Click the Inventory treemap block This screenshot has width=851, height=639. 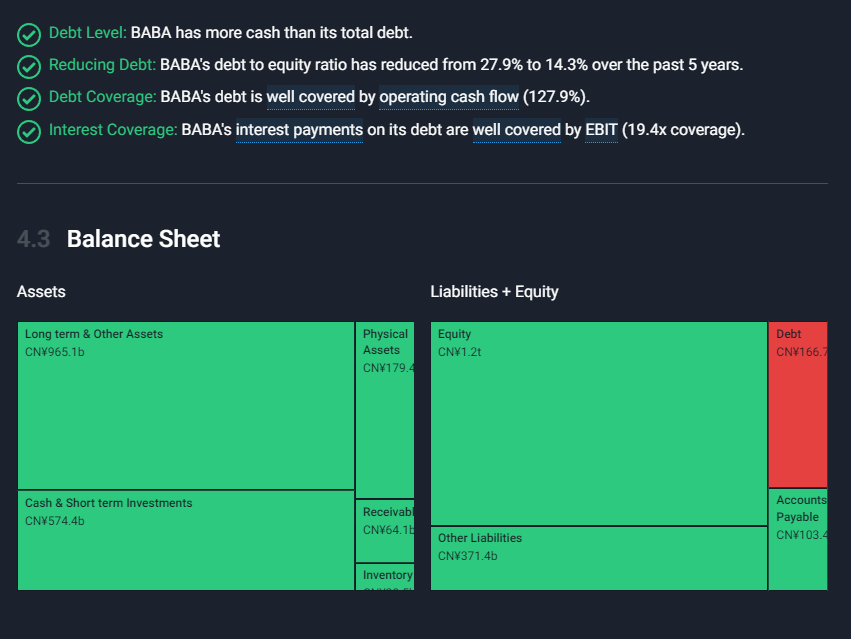tap(385, 577)
